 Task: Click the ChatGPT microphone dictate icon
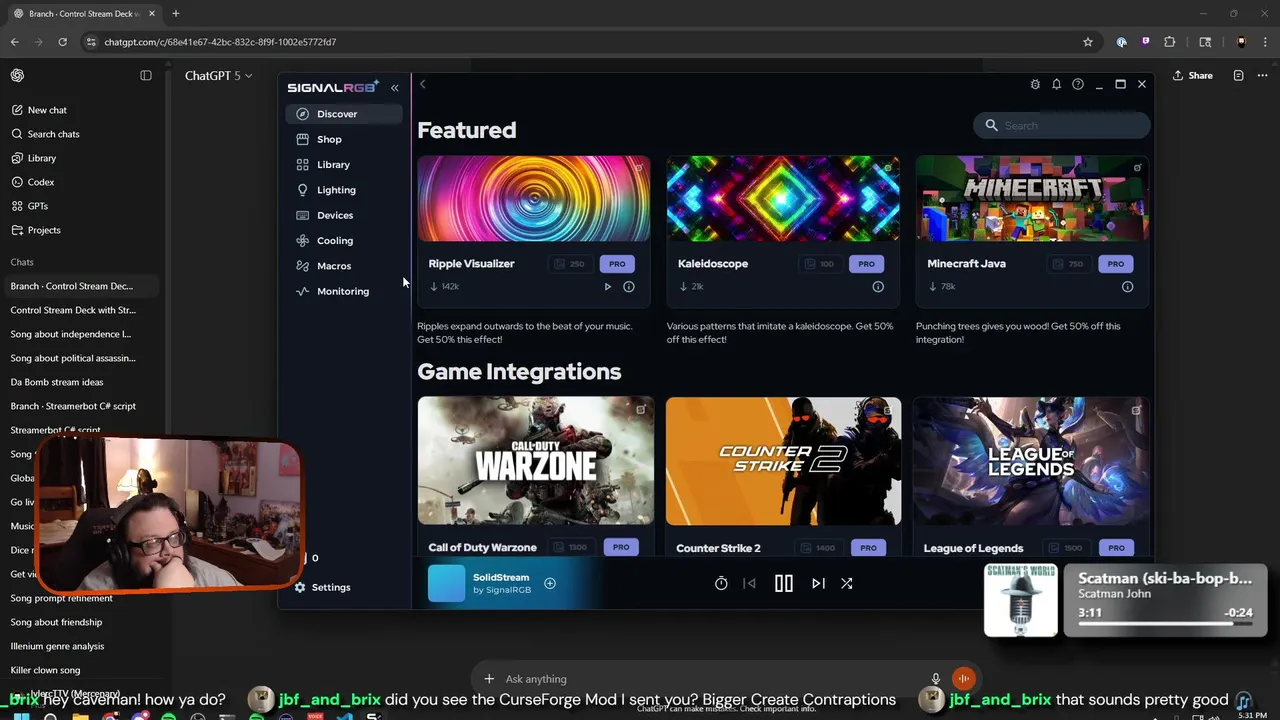[x=936, y=679]
